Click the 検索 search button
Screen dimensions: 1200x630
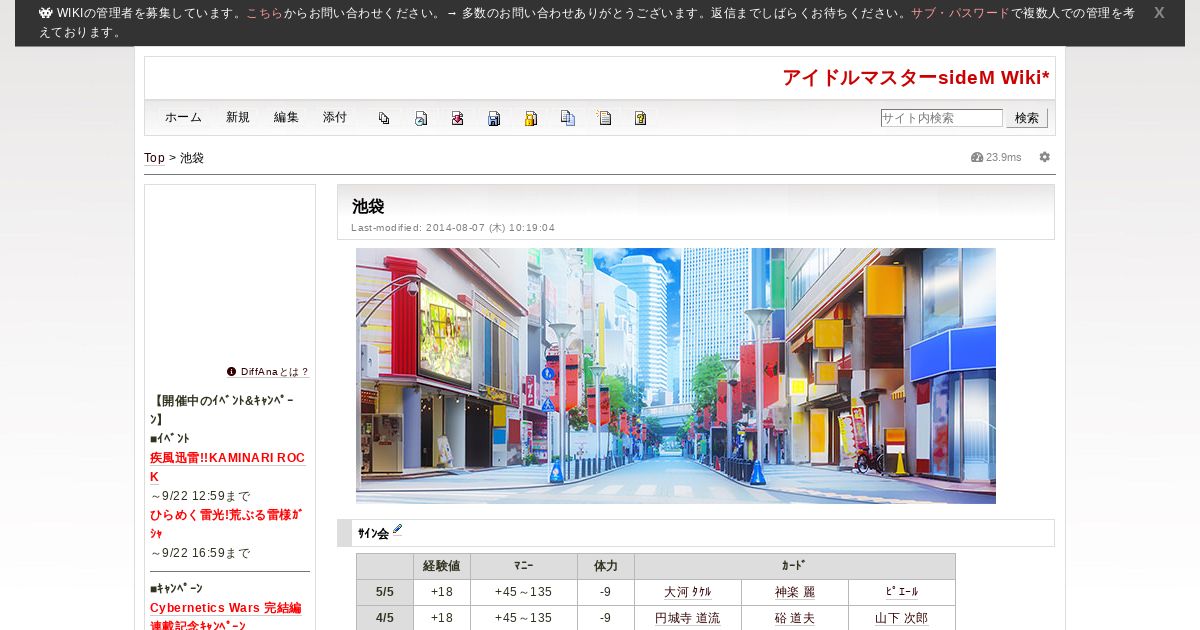click(1027, 118)
